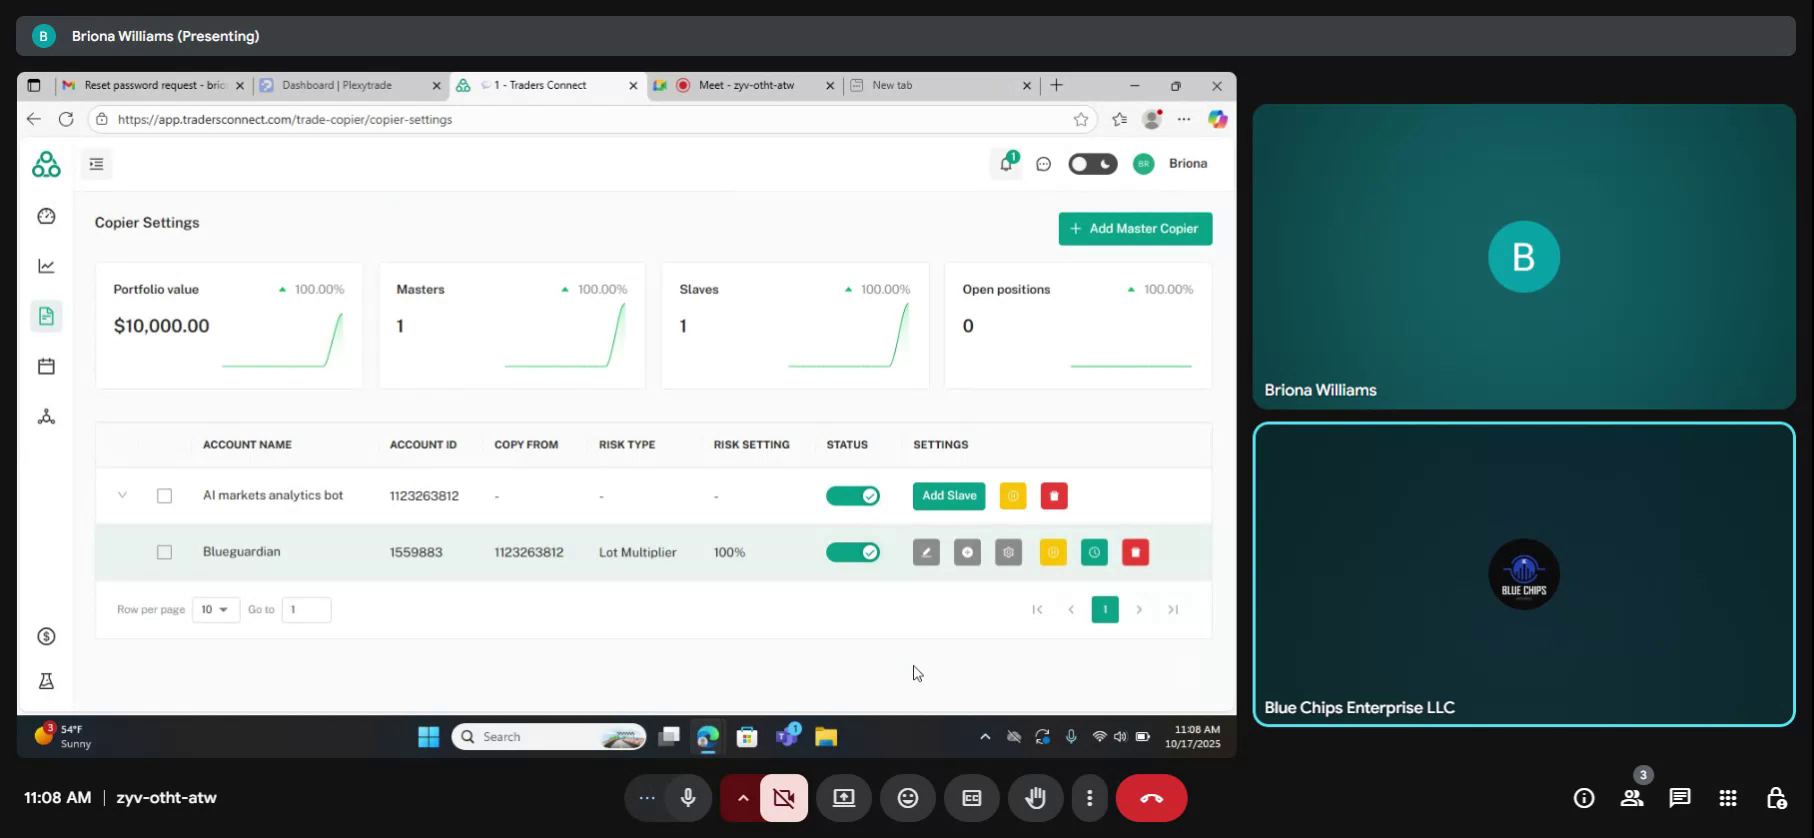Switch to the New tab browser tab
The image size is (1814, 838).
coord(940,85)
